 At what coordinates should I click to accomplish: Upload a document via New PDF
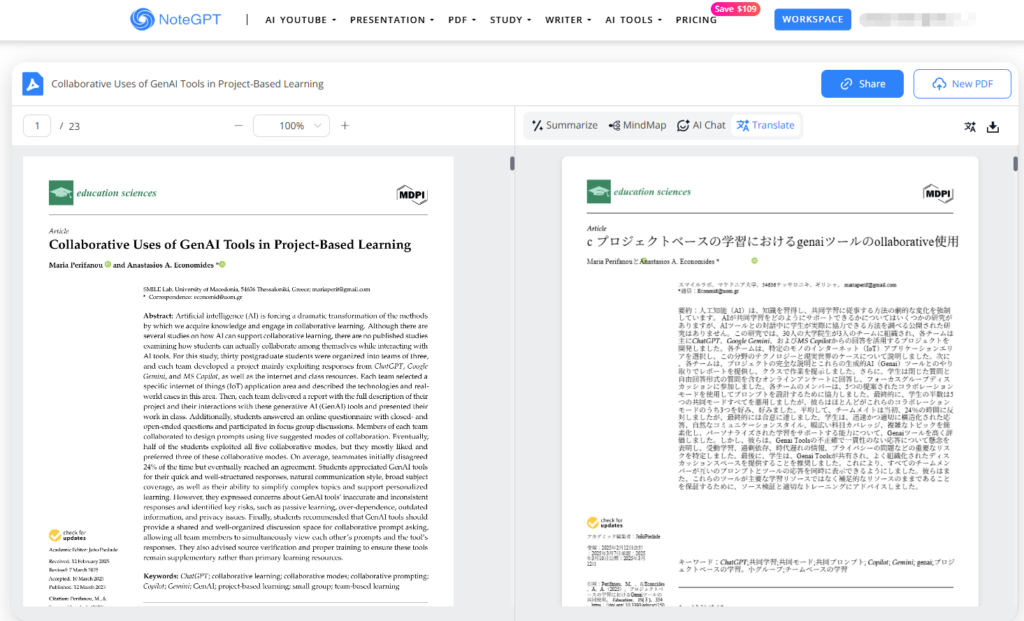click(962, 83)
